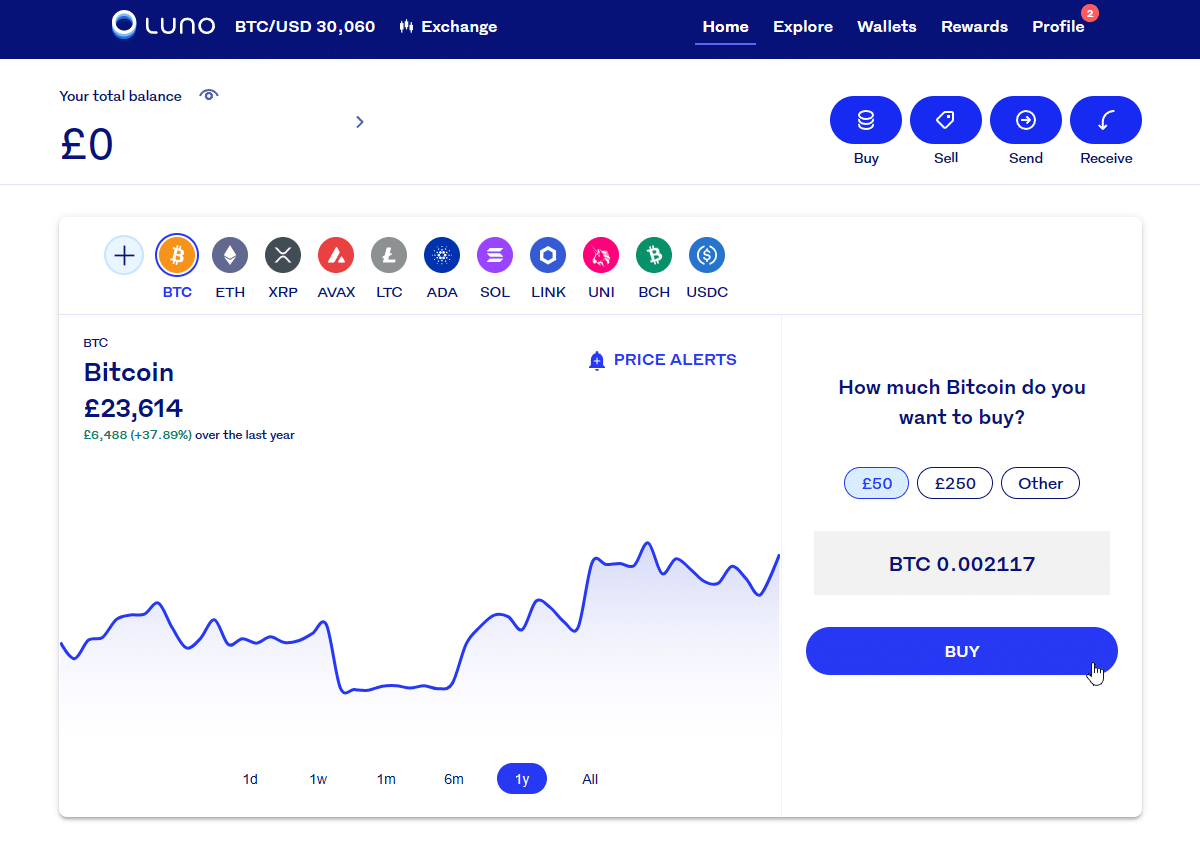Click the Profile notification badge showing 2

pos(1090,13)
